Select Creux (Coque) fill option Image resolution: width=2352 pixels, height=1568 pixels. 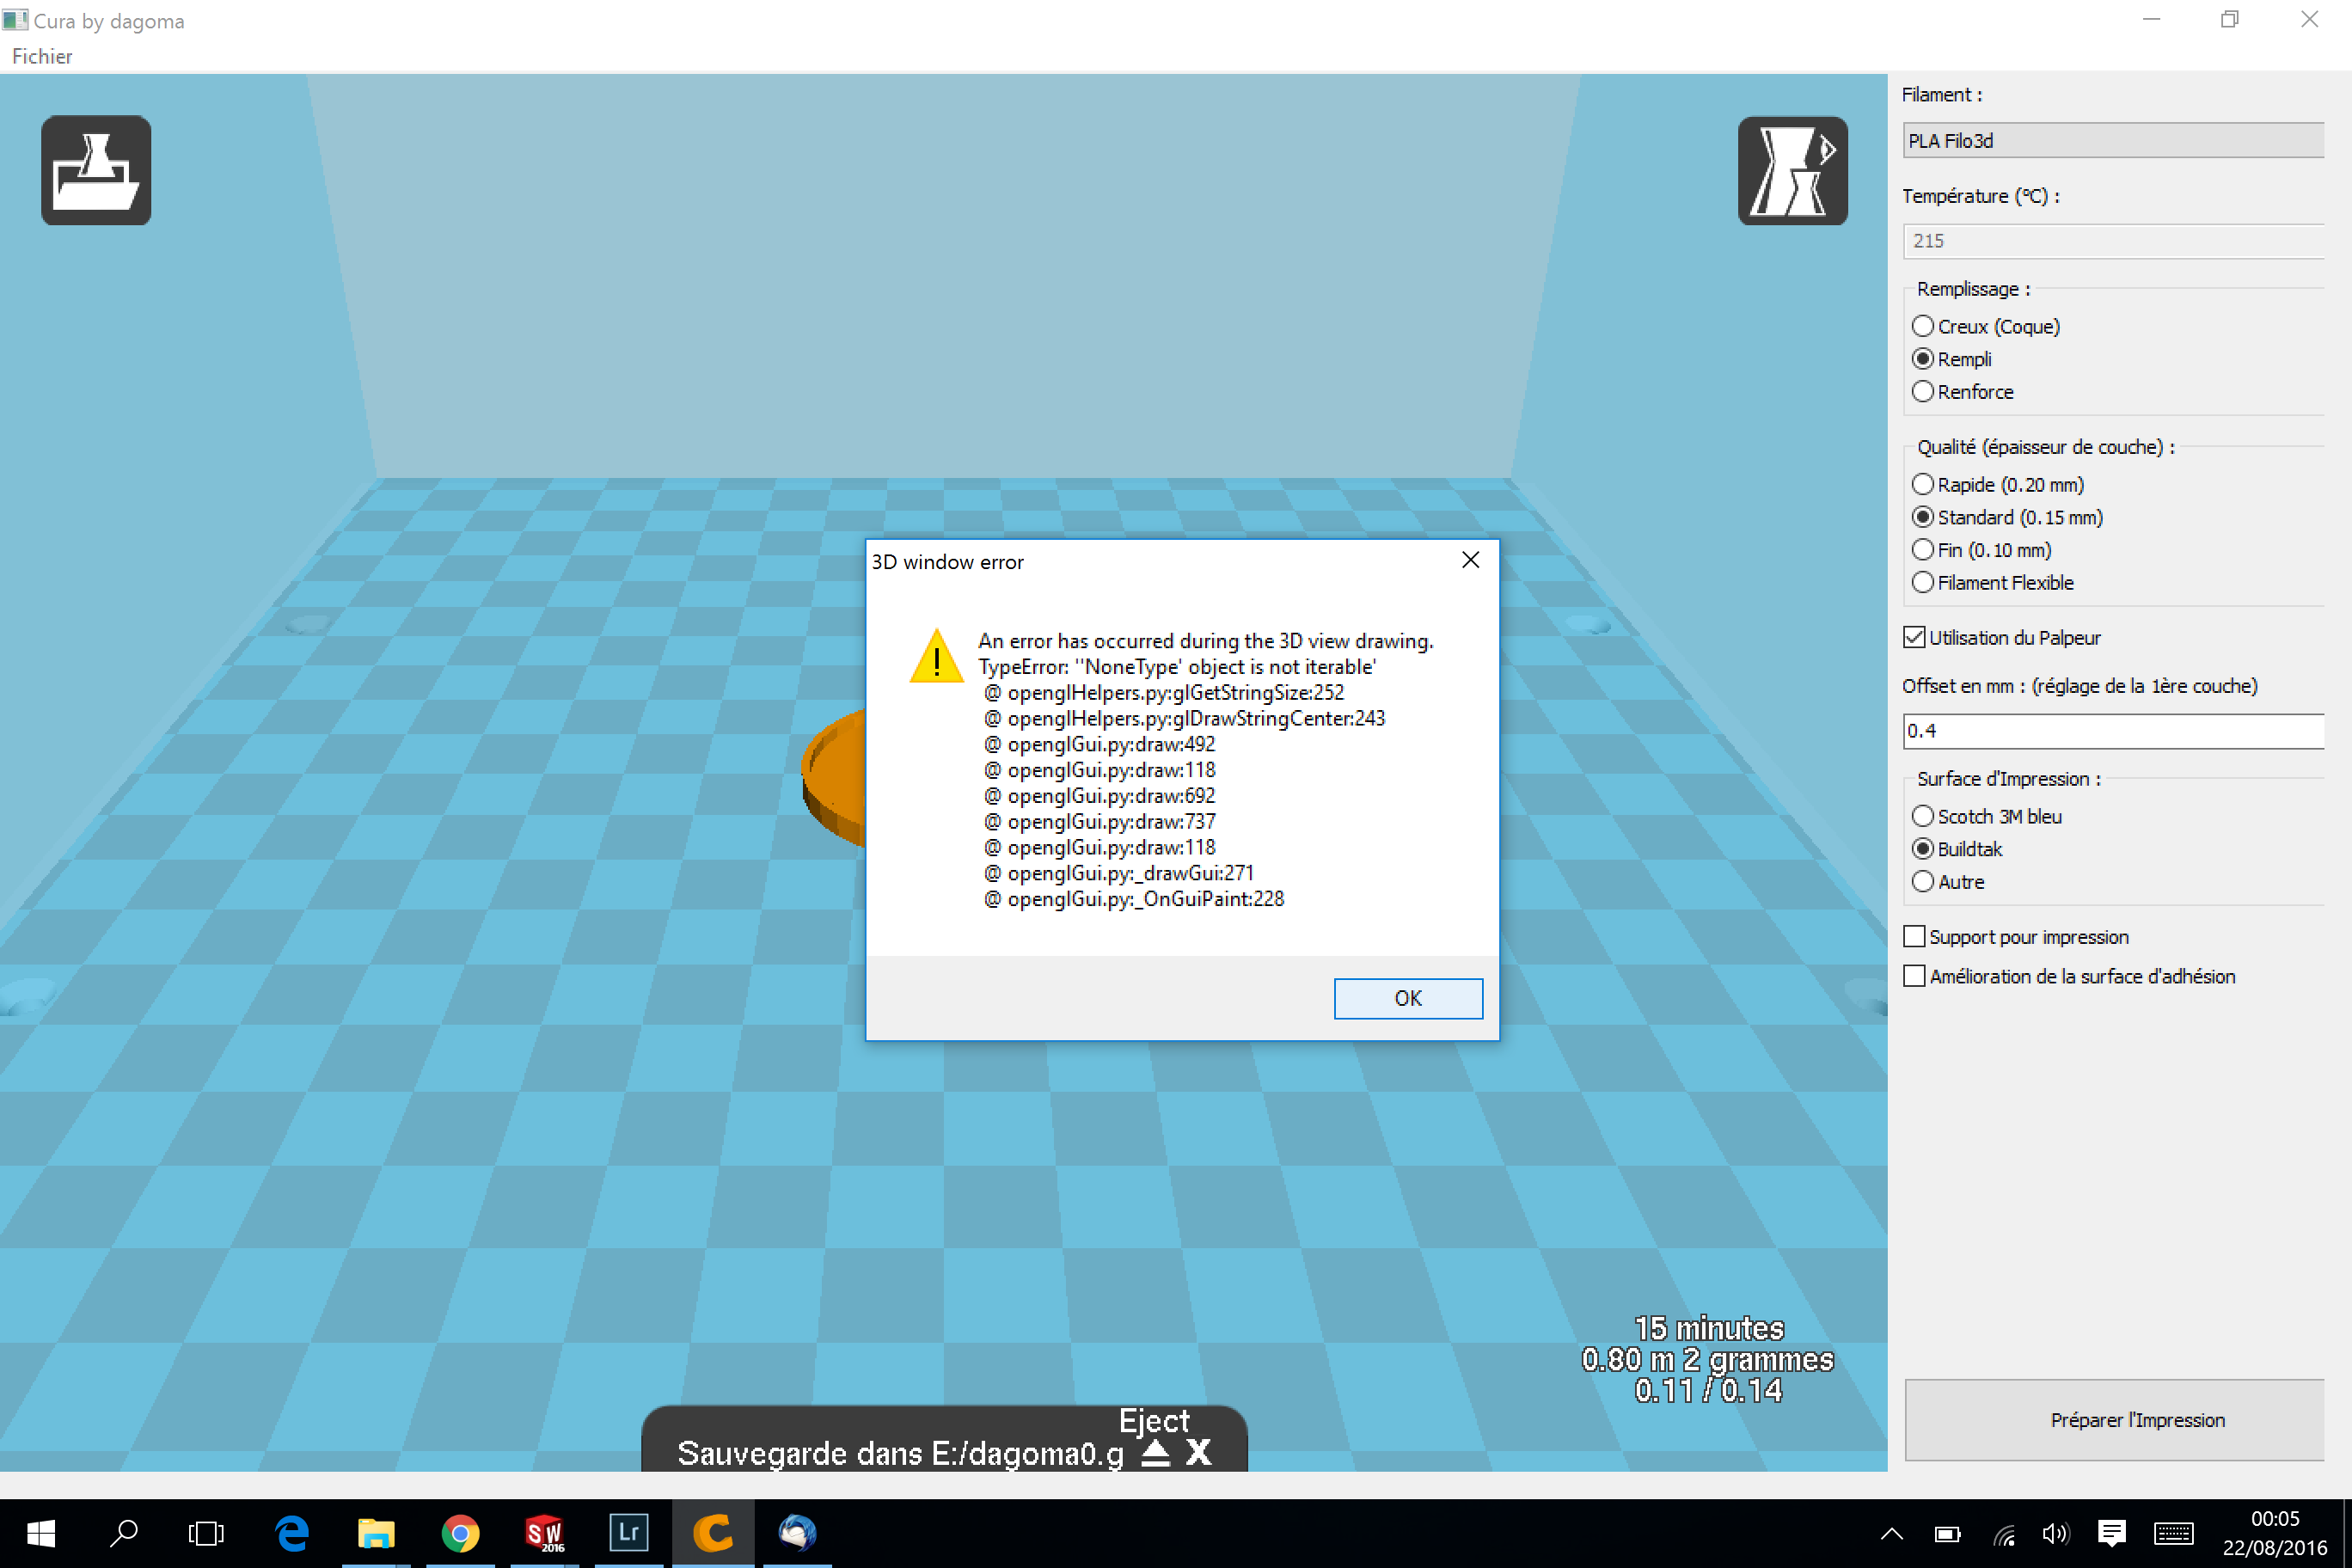1985,326
